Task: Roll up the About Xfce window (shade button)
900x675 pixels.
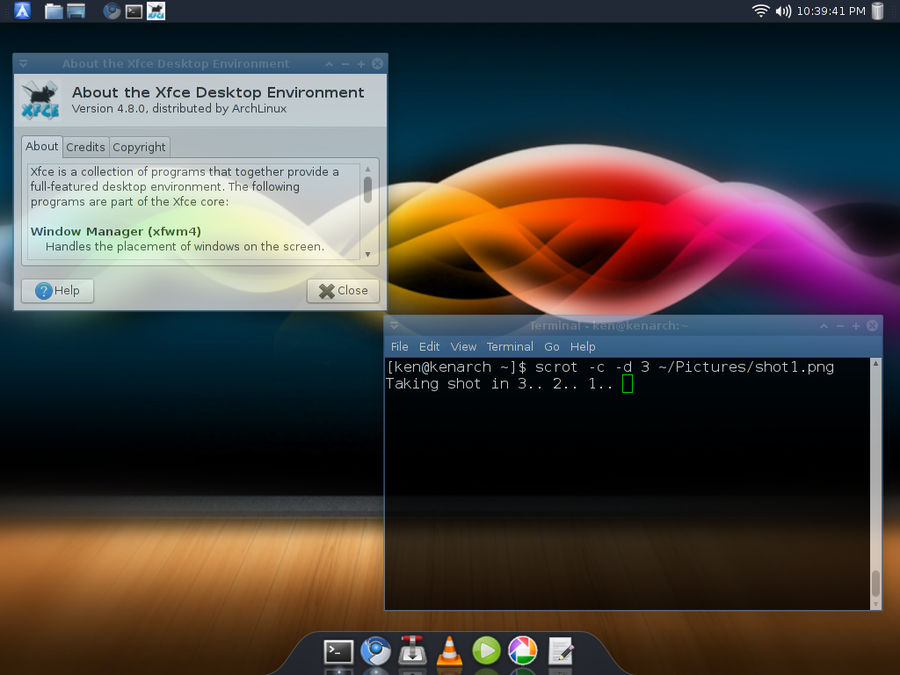Action: click(329, 64)
